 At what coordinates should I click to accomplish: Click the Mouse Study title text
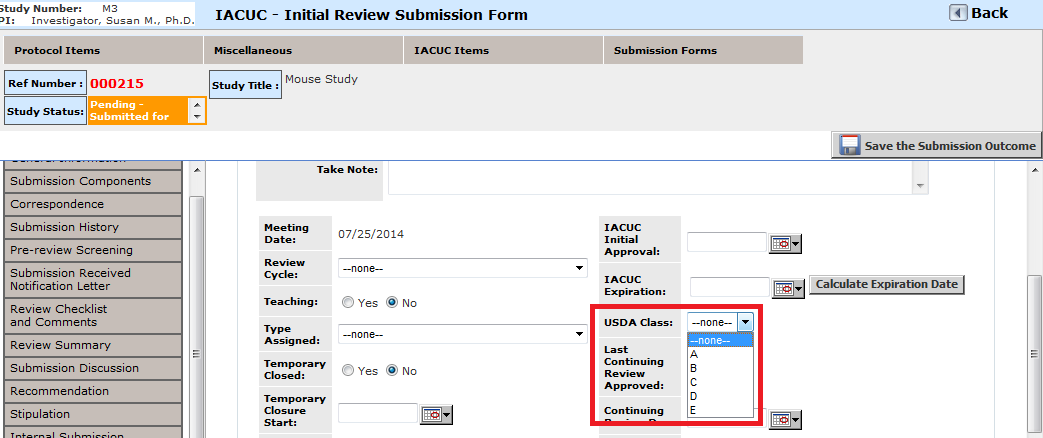click(321, 79)
